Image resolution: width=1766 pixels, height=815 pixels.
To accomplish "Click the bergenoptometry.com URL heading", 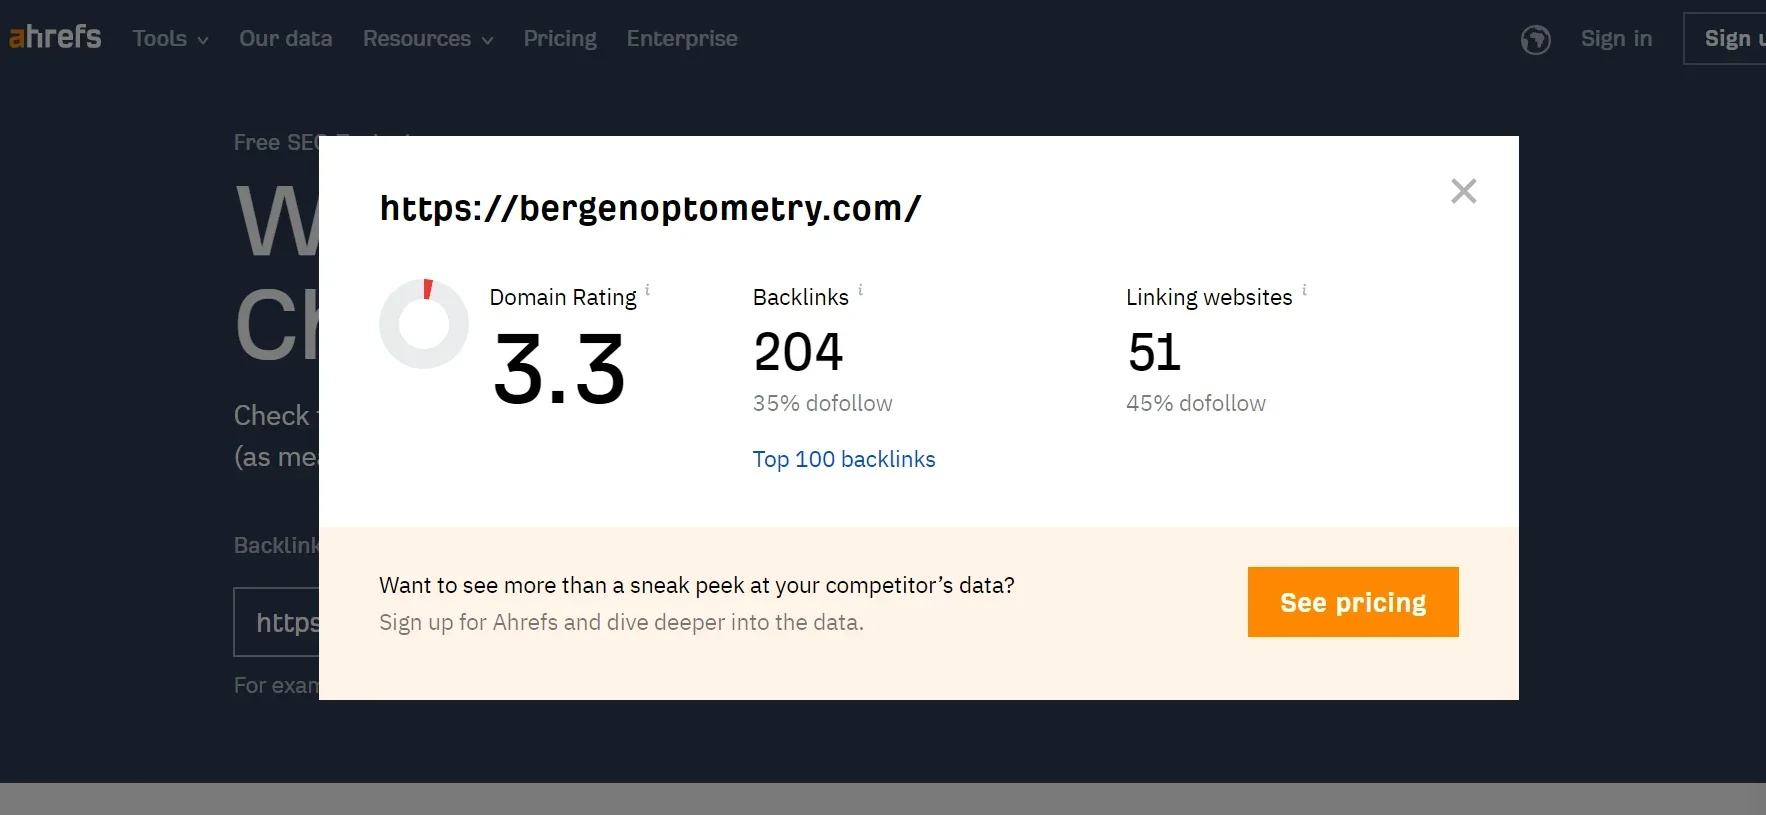I will [x=650, y=208].
